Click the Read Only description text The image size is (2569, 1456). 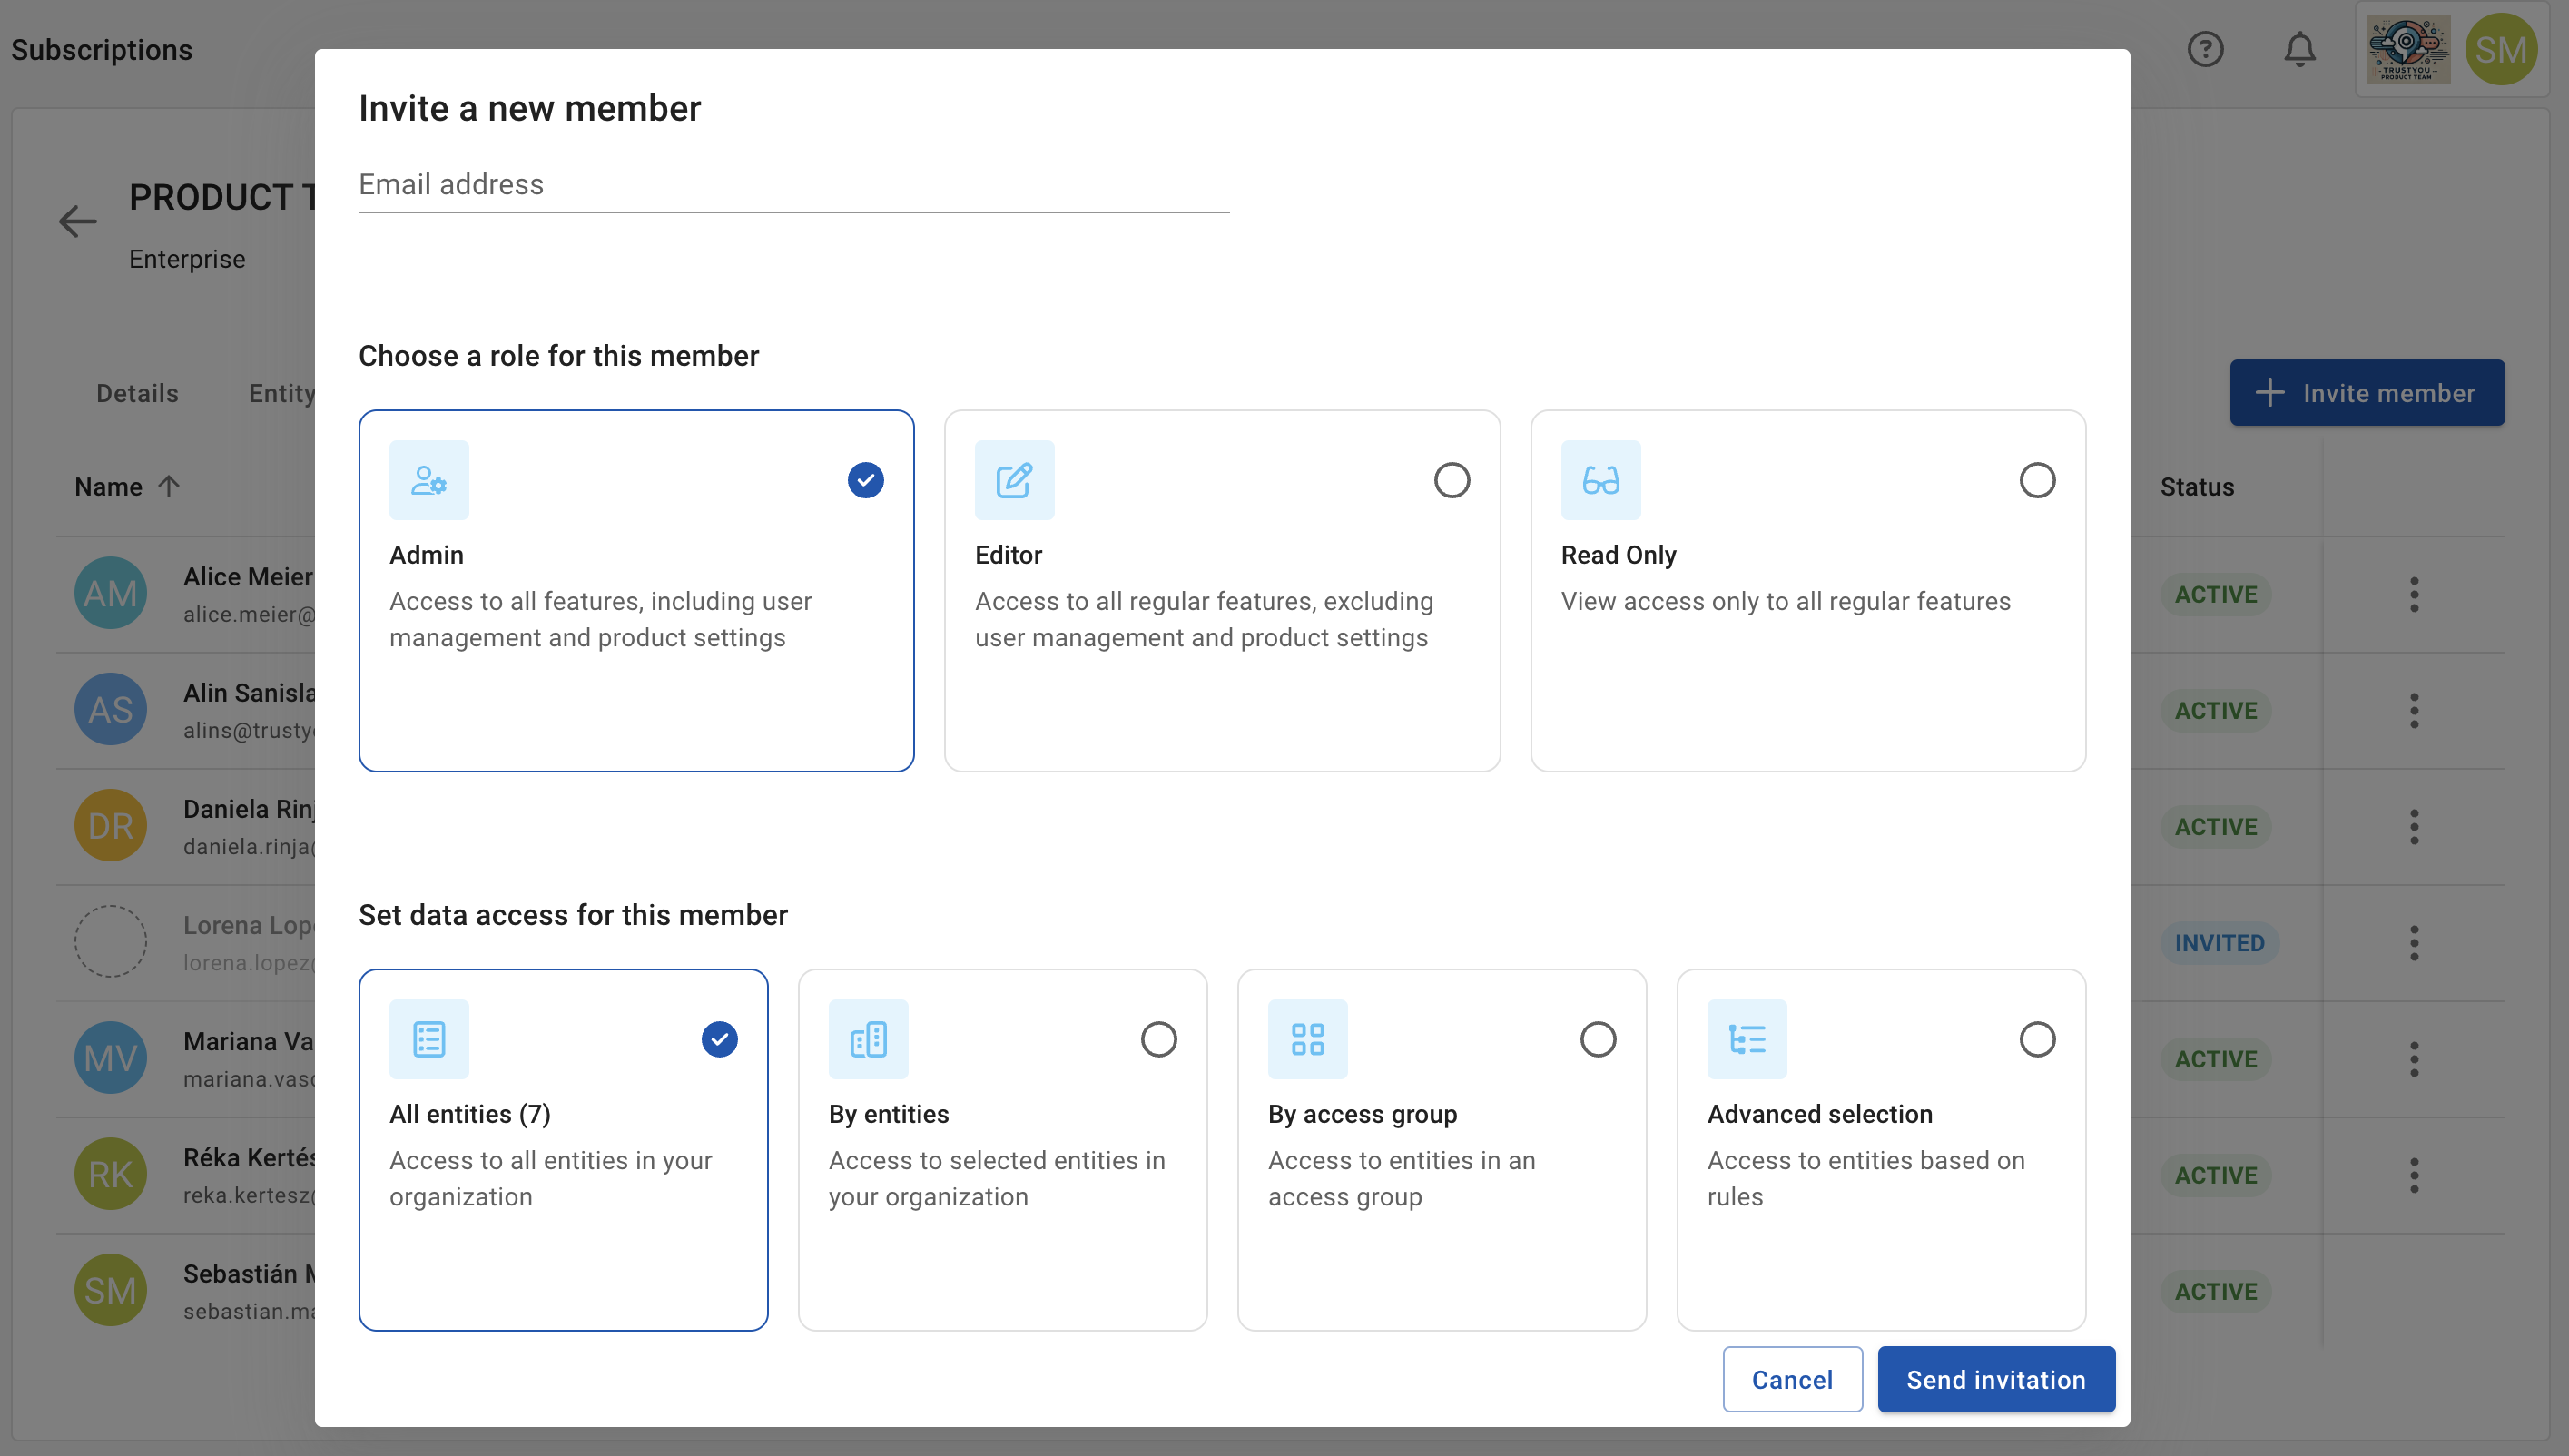1785,601
